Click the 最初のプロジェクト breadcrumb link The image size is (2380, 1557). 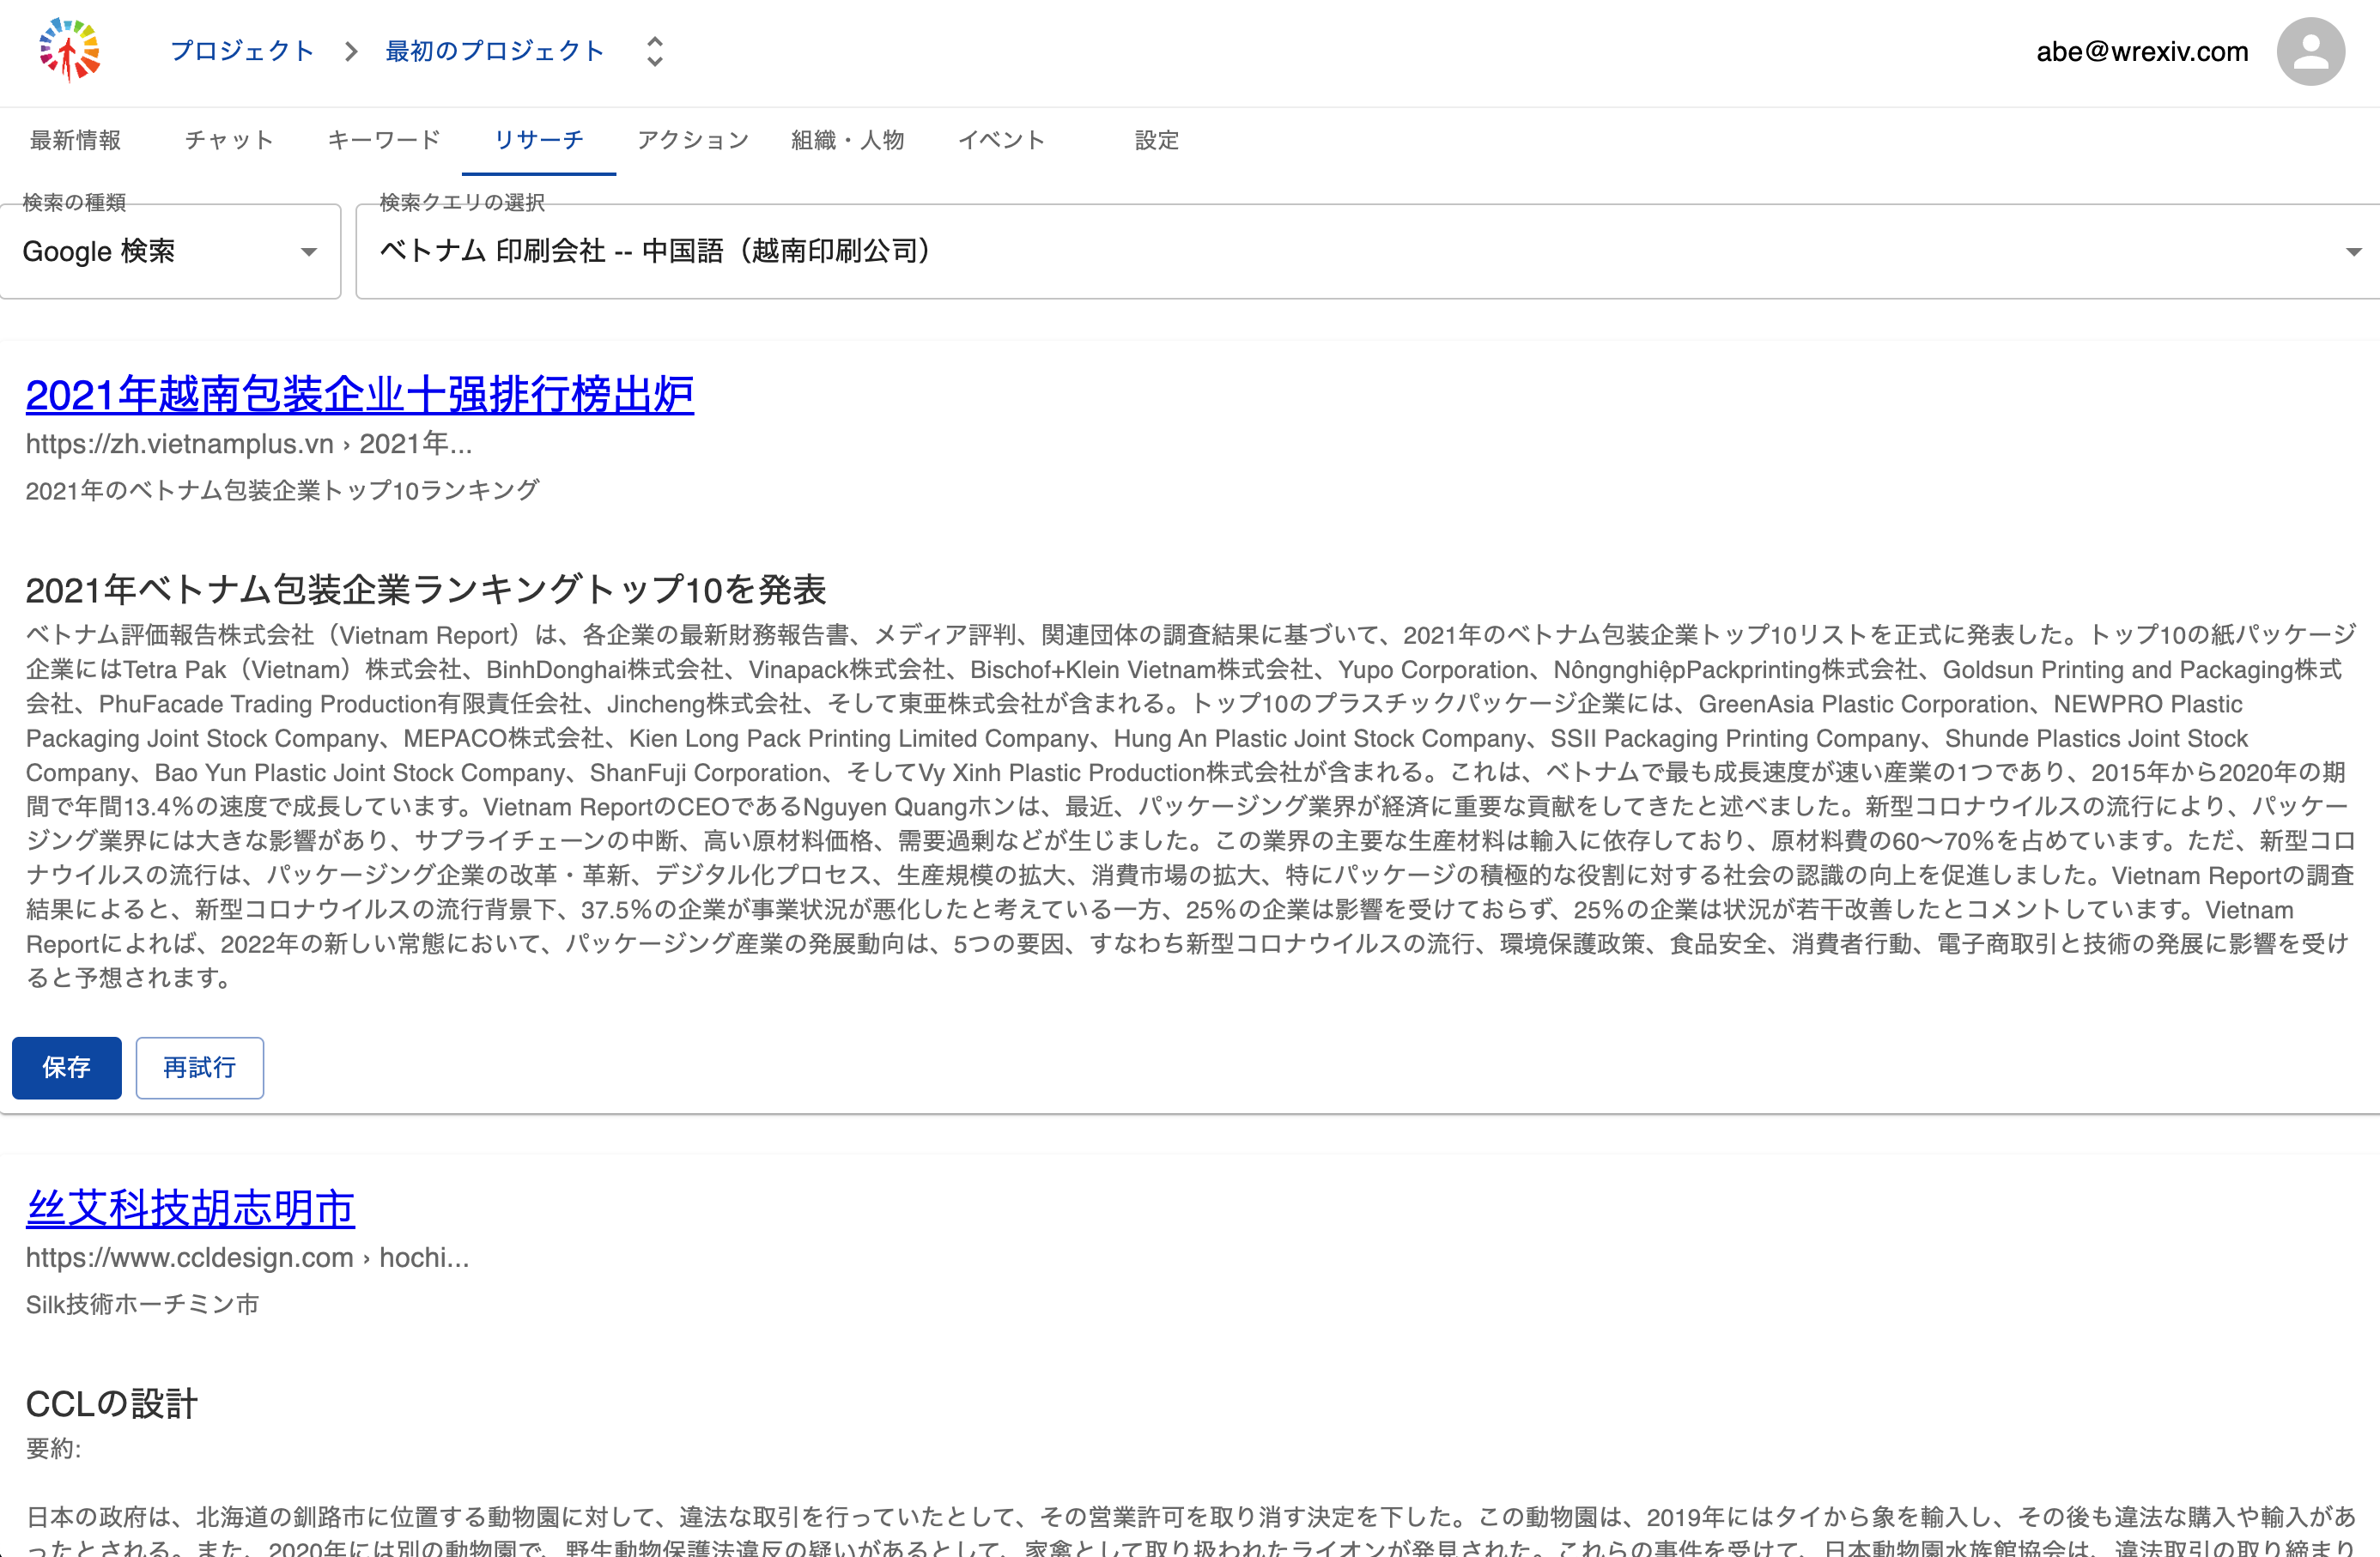pyautogui.click(x=495, y=51)
